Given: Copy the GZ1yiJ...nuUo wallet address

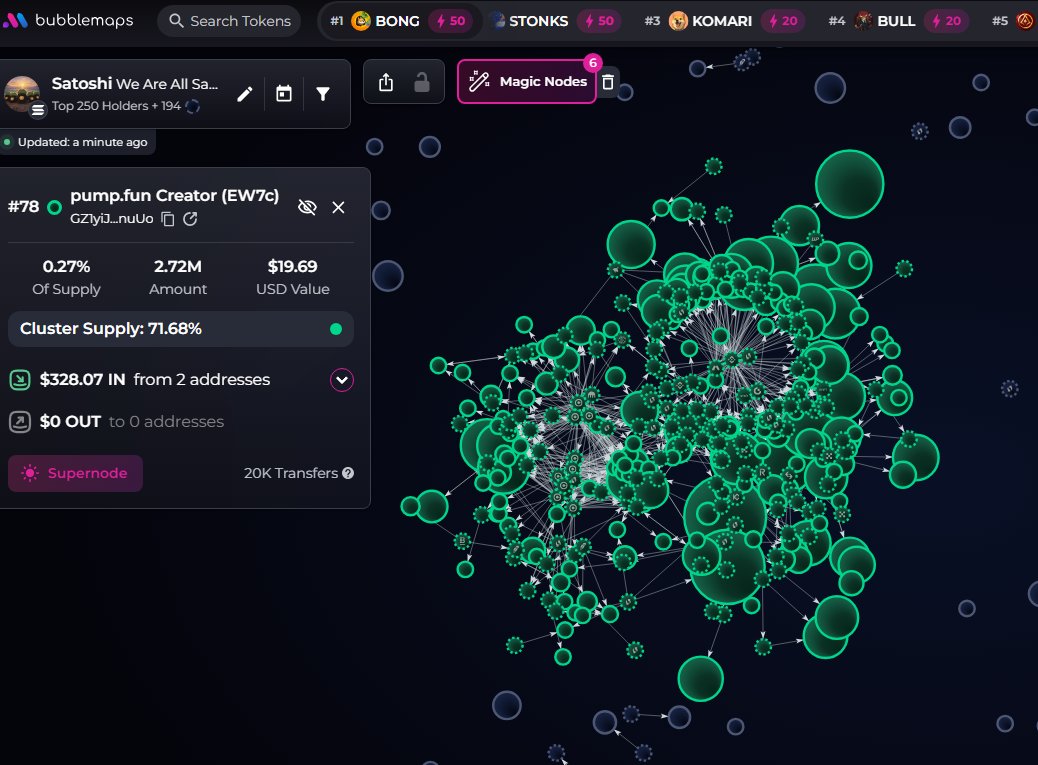Looking at the screenshot, I should [168, 220].
